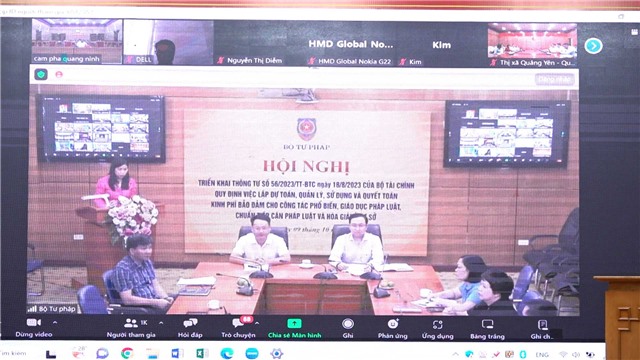Open volume control in system tray
This screenshot has width=640, height=360.
tap(576, 355)
